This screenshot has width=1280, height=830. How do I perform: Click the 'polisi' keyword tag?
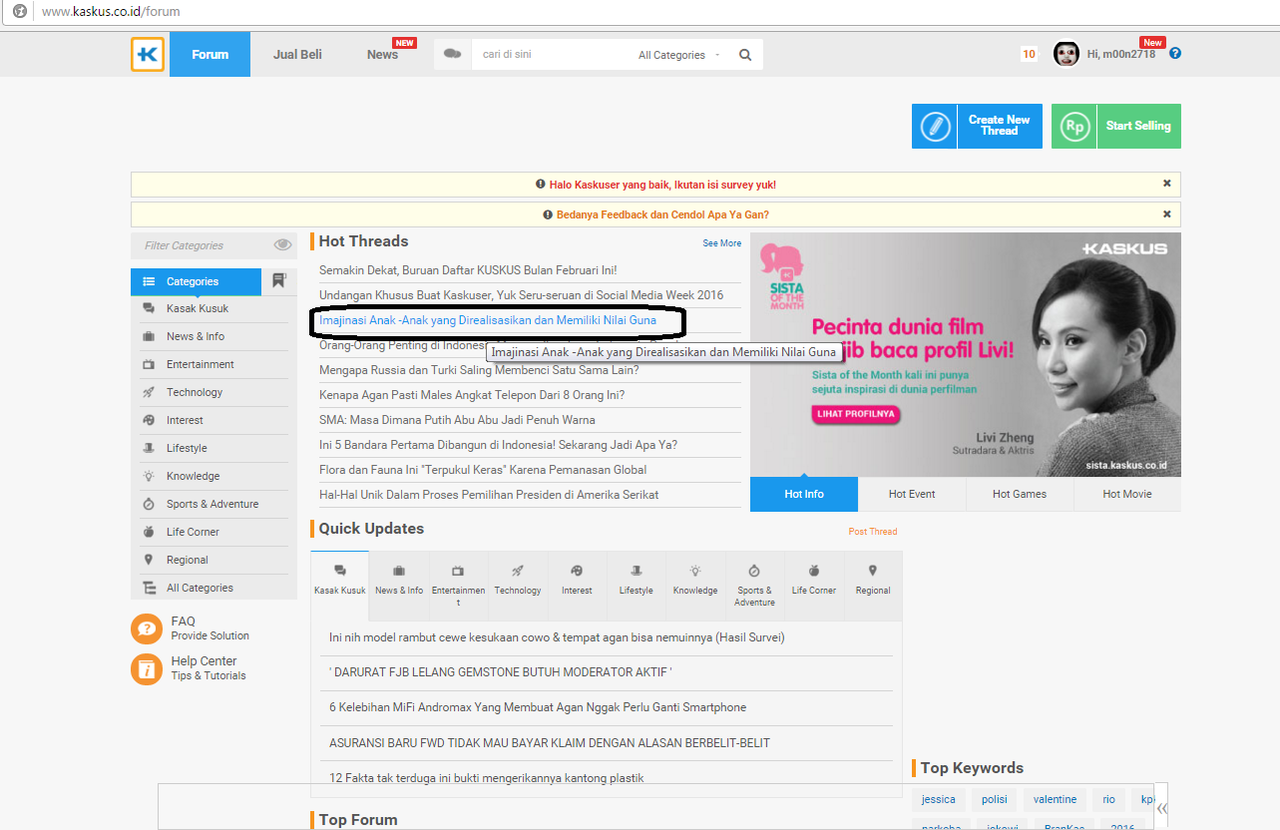994,800
